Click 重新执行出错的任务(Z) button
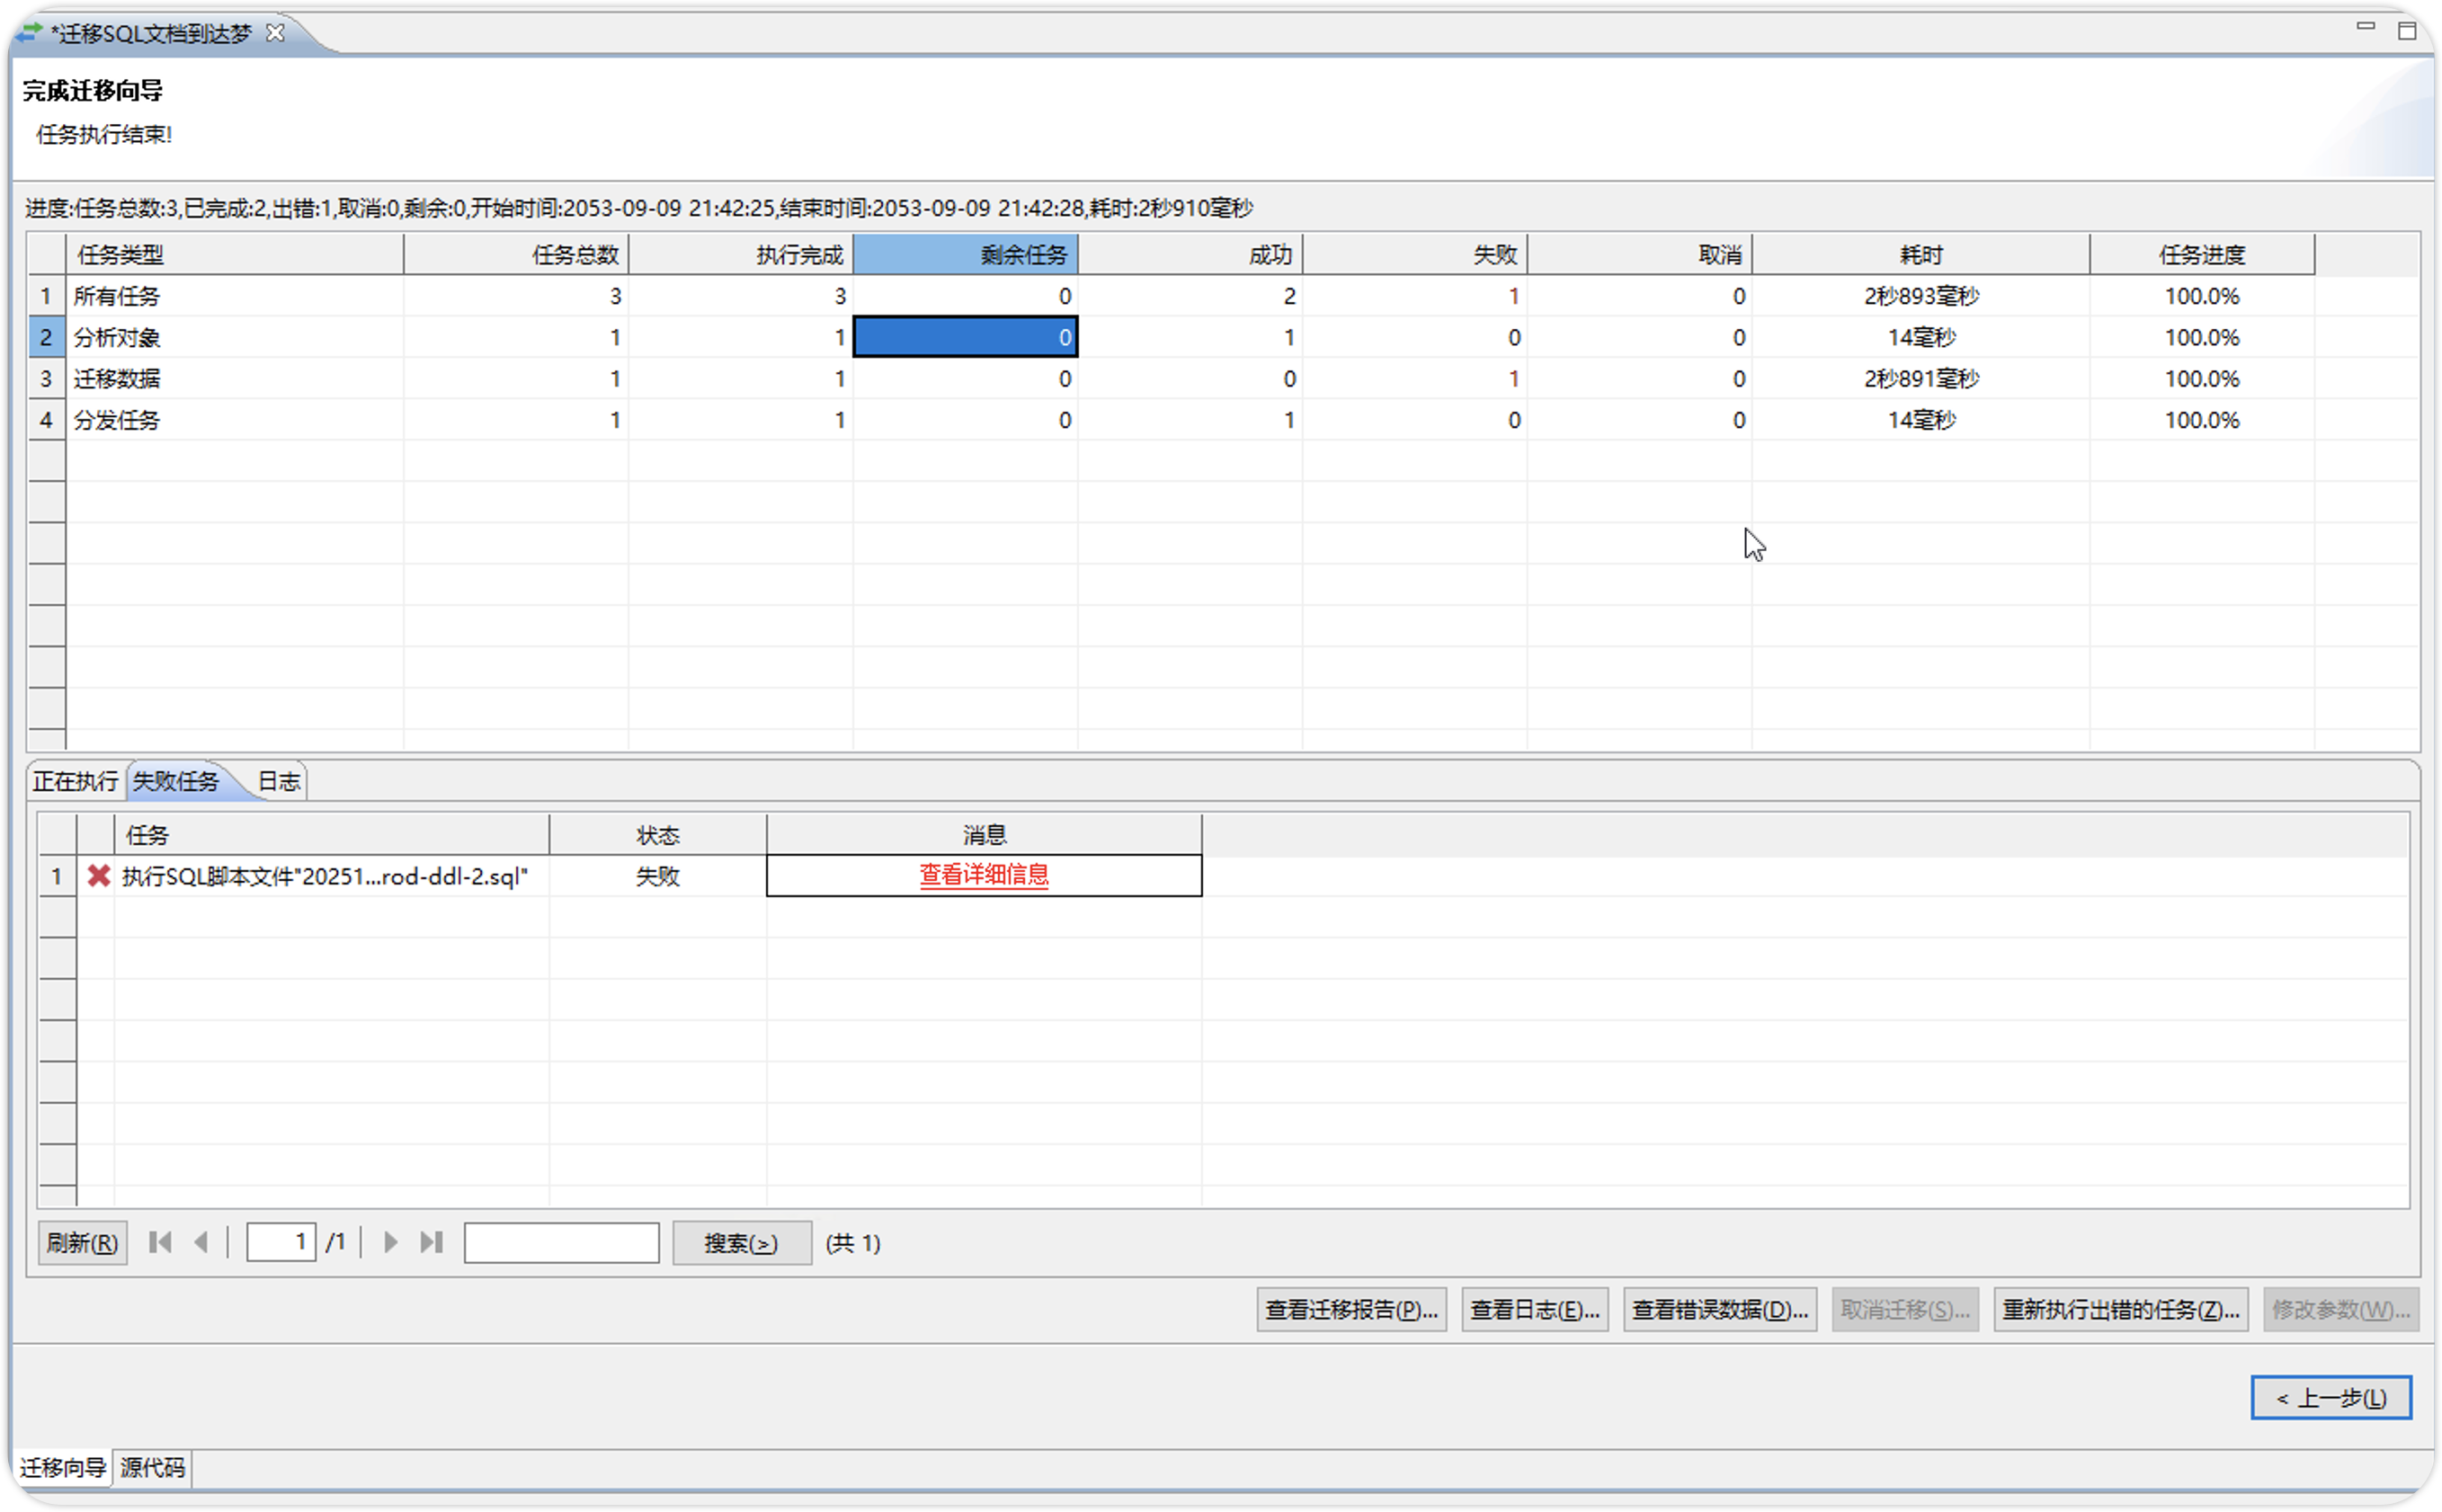Screen dimensions: 2442x1512 [x=2120, y=1309]
